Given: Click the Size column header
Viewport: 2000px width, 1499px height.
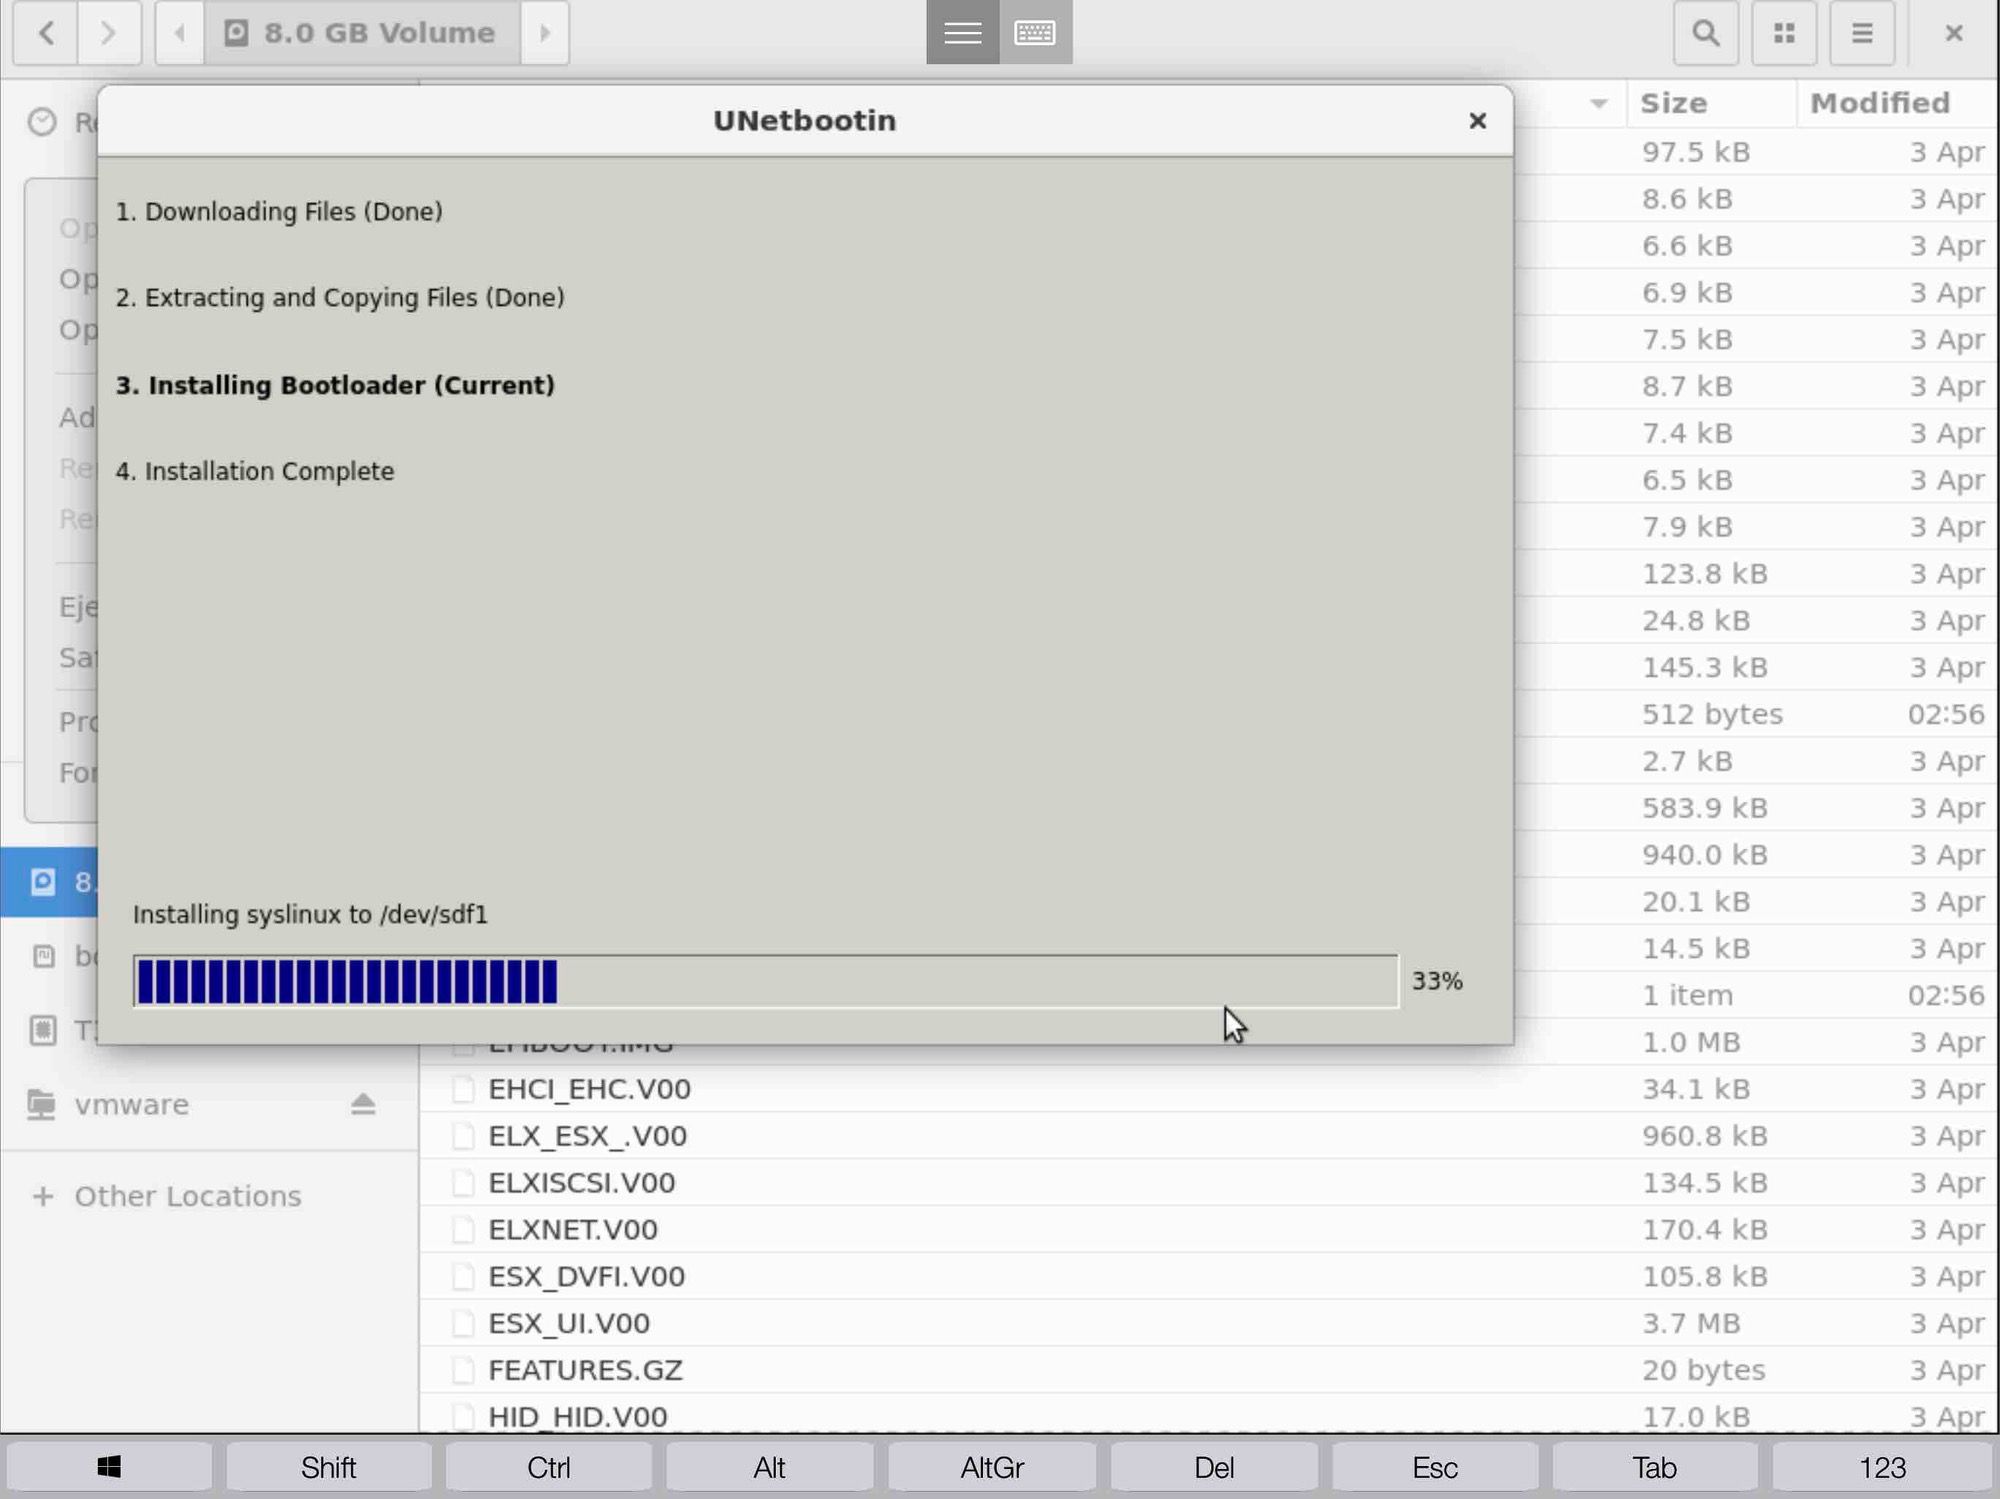Looking at the screenshot, I should pyautogui.click(x=1712, y=103).
